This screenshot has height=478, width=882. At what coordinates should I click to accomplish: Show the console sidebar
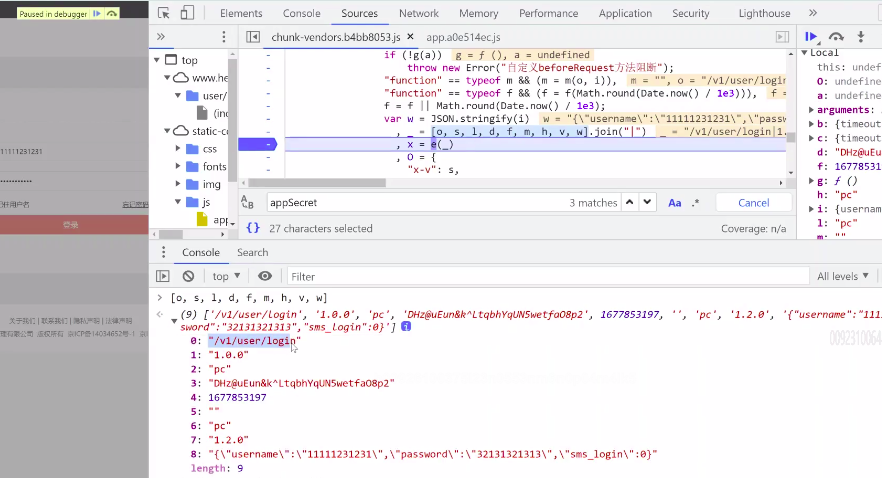tap(163, 276)
